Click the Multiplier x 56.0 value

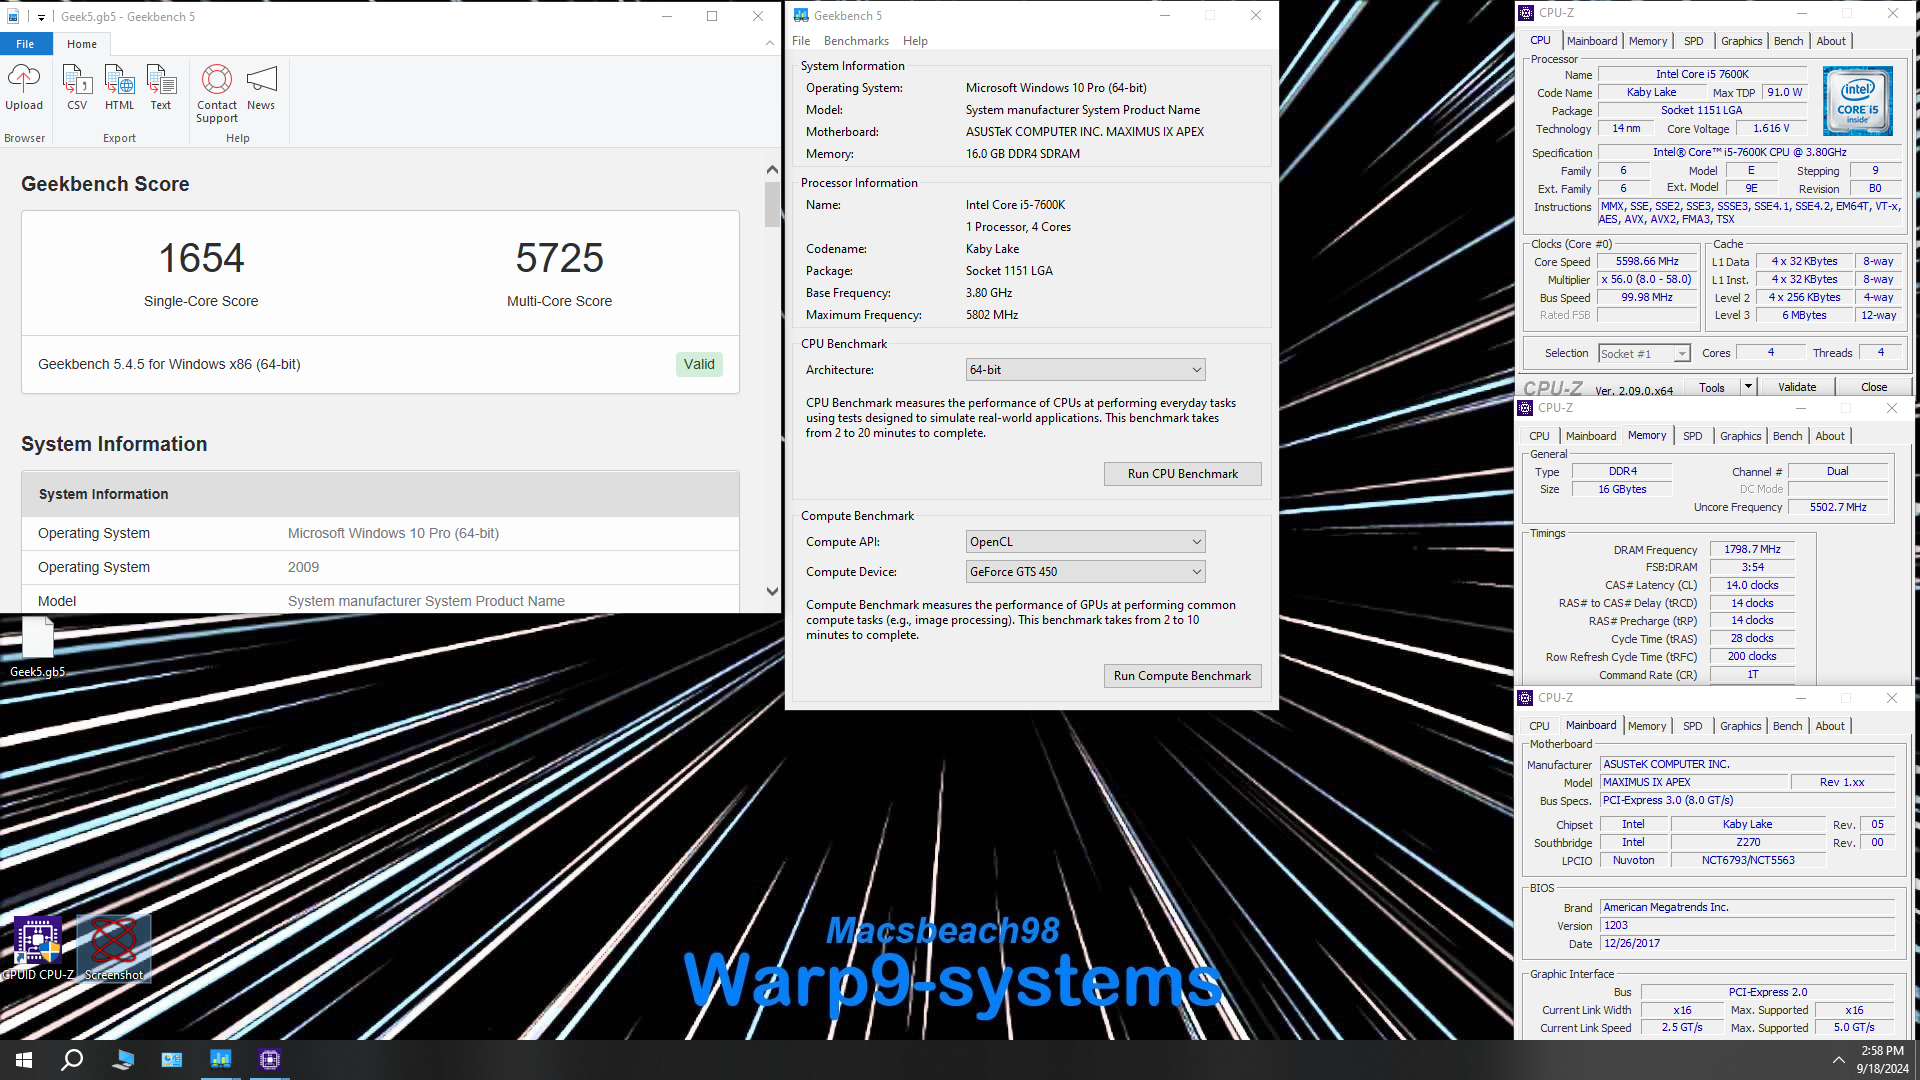1647,280
